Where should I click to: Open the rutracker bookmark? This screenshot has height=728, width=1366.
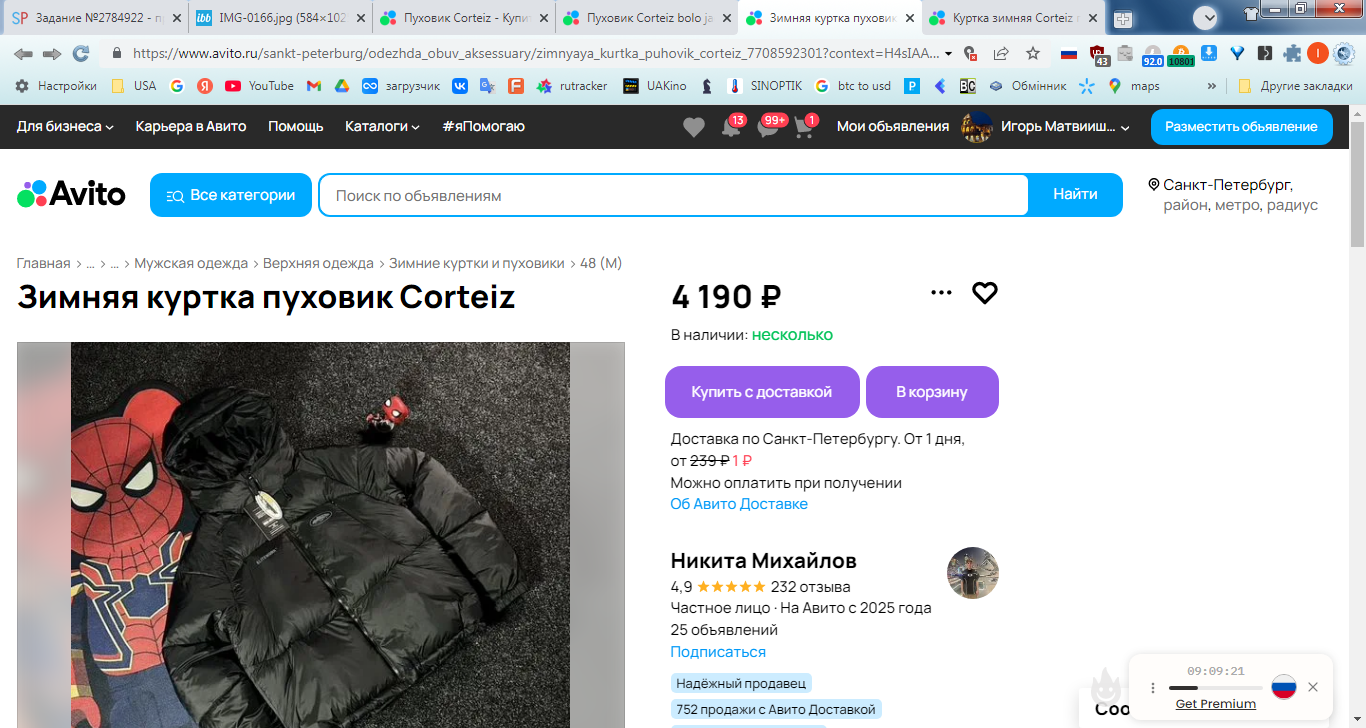click(572, 86)
